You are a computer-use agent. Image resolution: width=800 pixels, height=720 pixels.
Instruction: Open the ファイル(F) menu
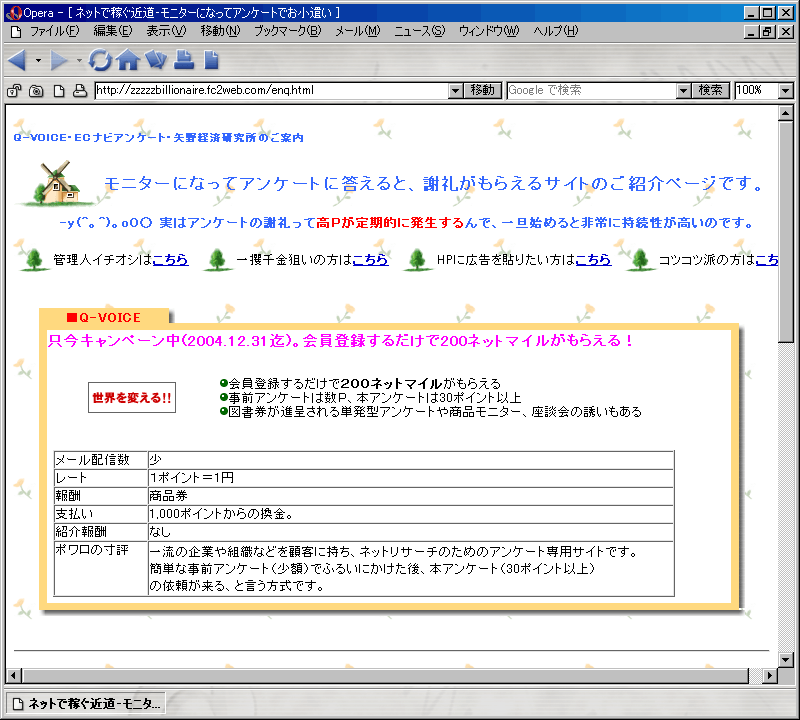55,31
